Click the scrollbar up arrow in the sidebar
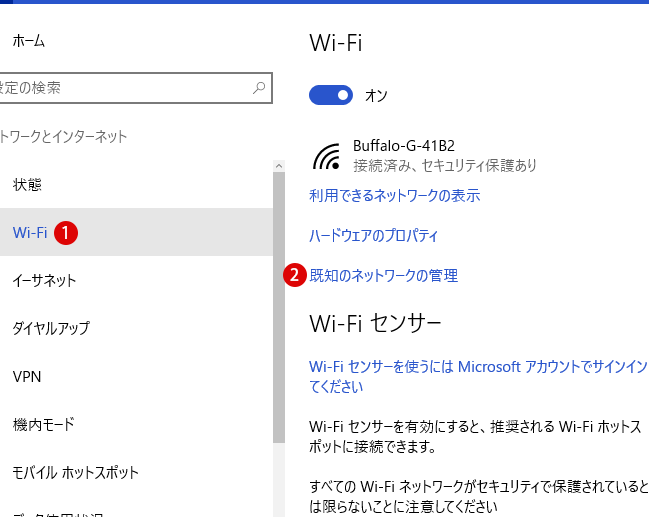The width and height of the screenshot is (649, 517). coord(279,166)
